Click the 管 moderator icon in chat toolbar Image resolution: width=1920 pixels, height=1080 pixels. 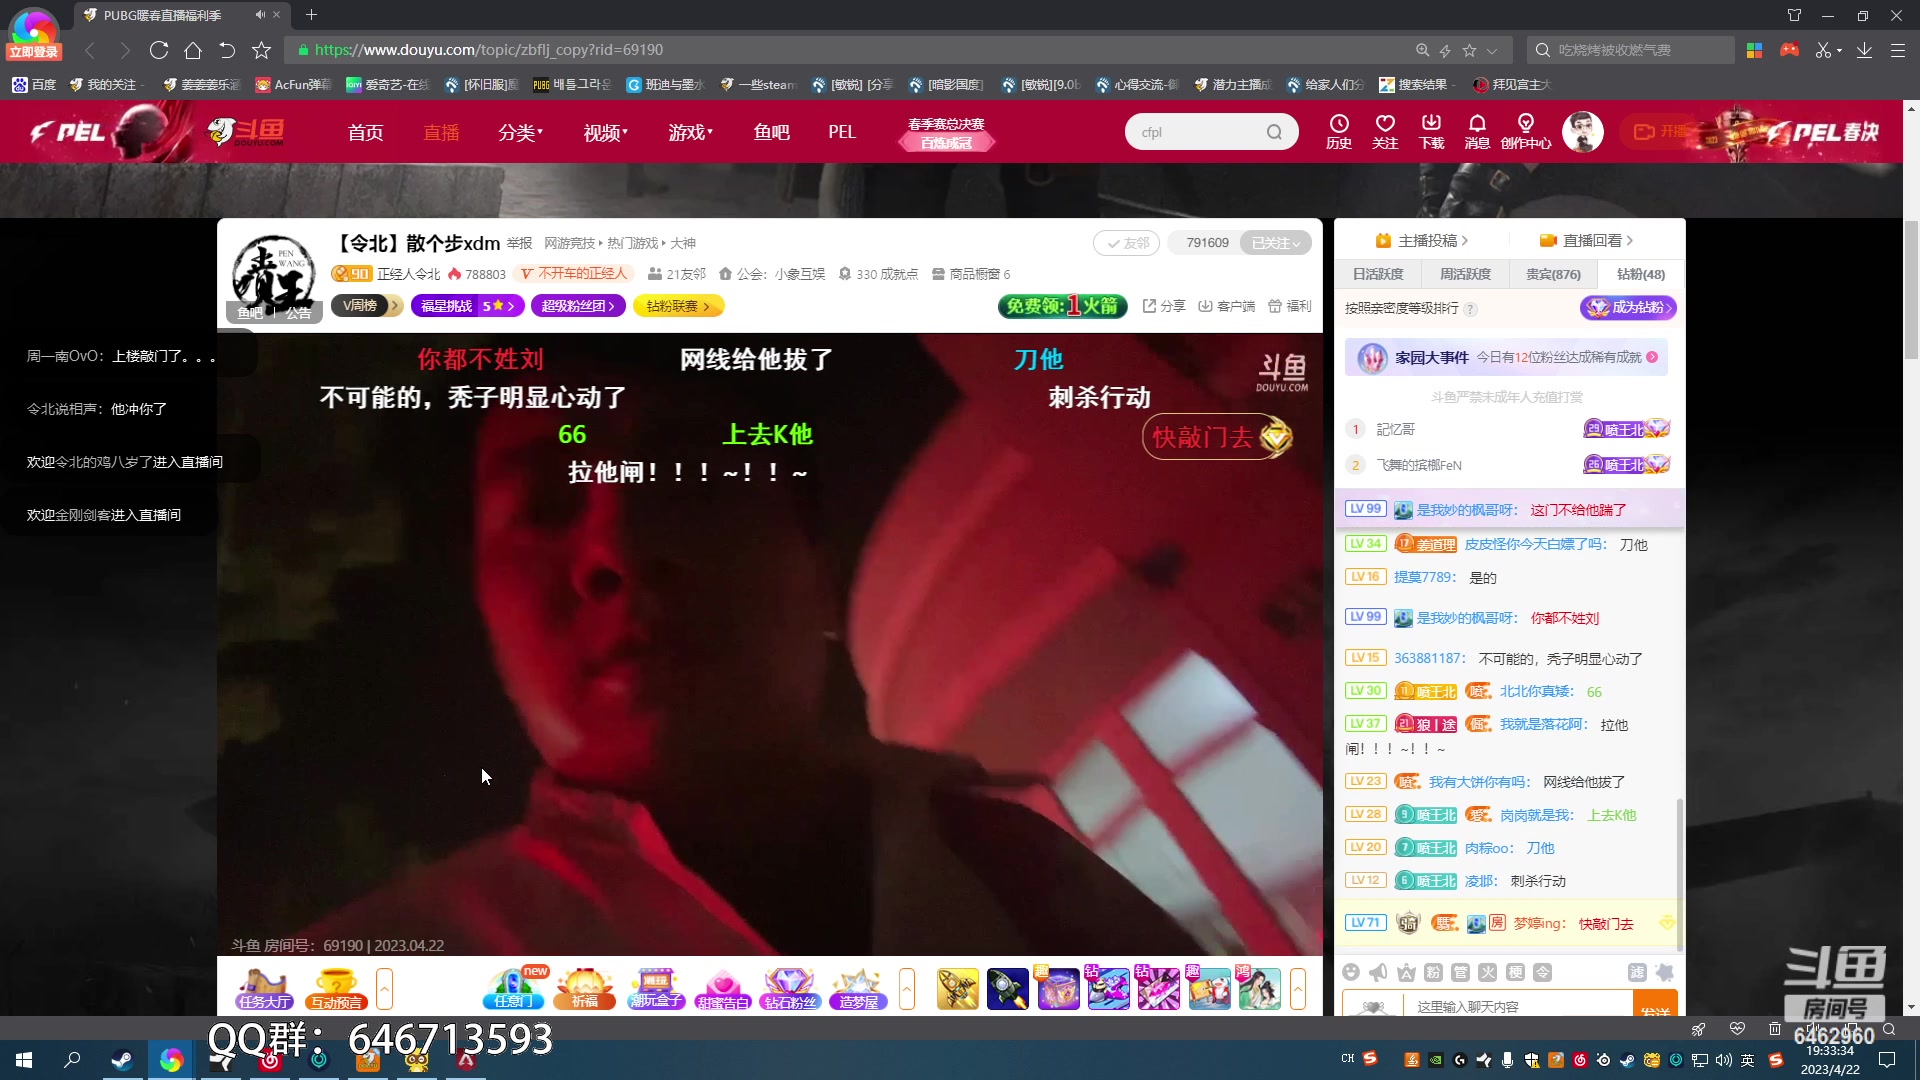coord(1460,972)
